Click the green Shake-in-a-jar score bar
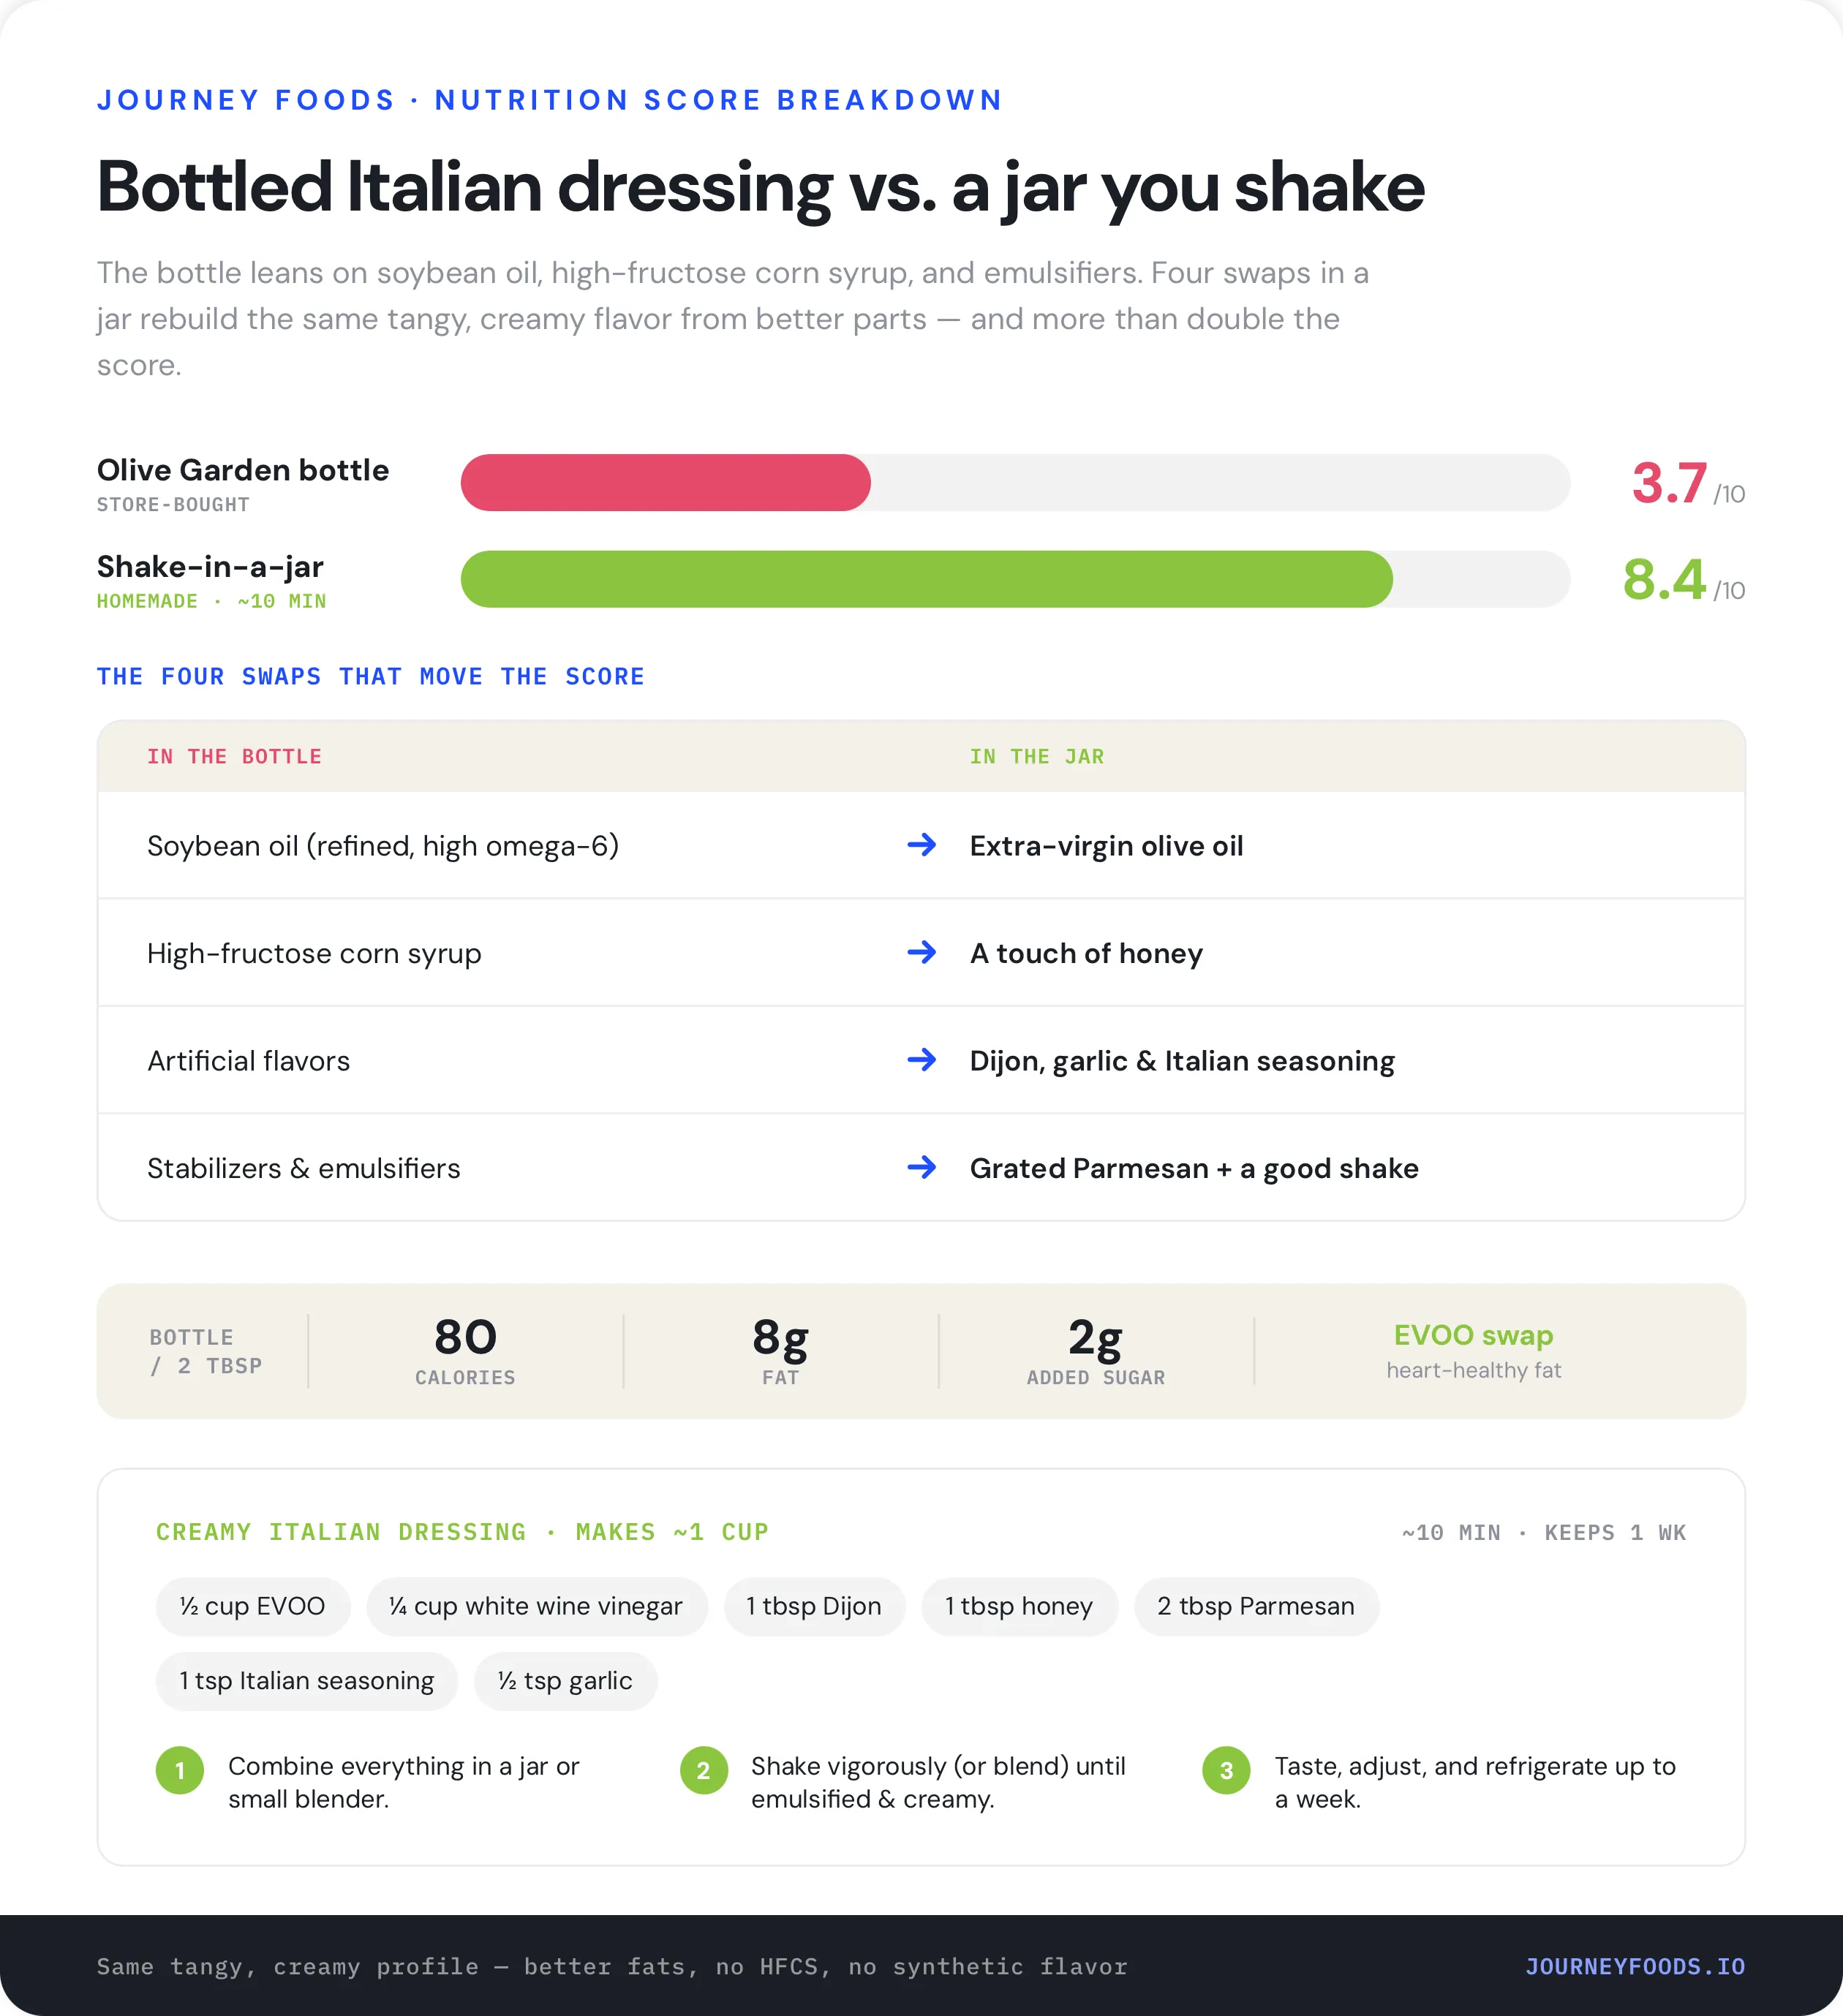 point(926,579)
